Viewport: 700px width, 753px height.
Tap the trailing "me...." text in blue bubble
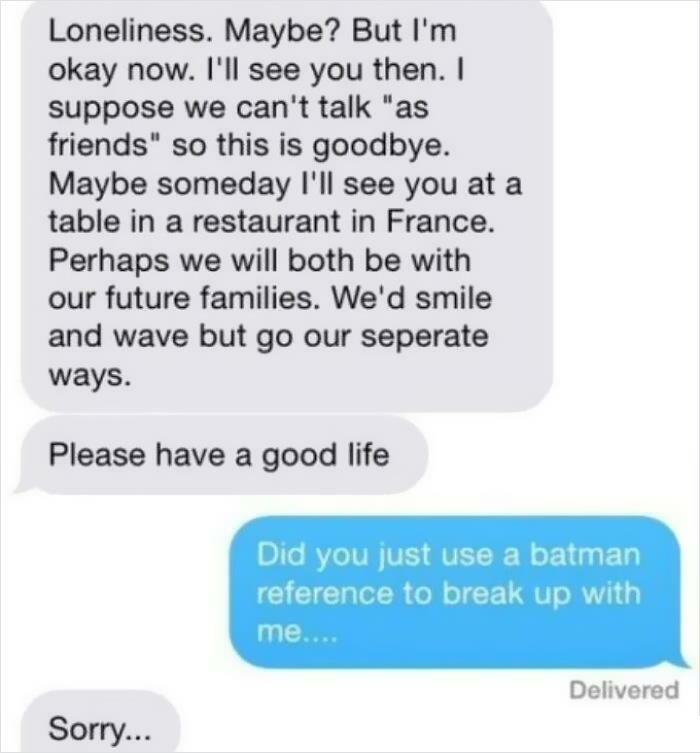tap(298, 632)
